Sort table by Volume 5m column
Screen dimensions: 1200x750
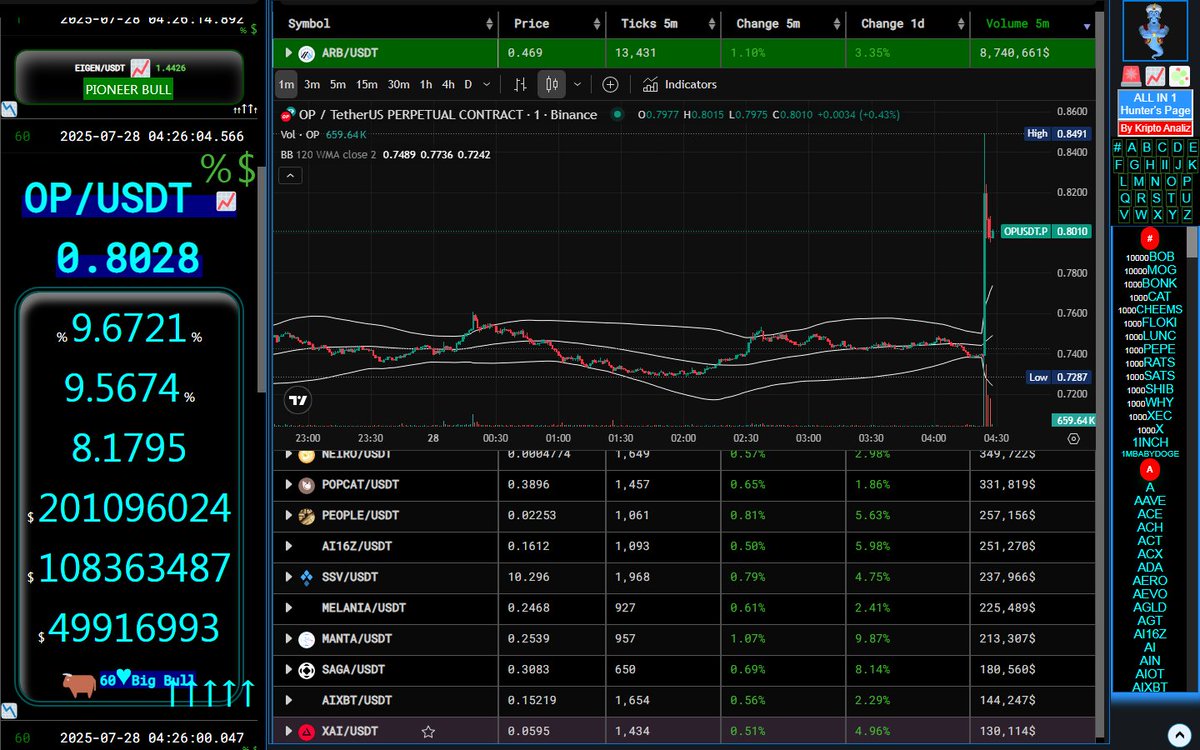(x=1033, y=23)
